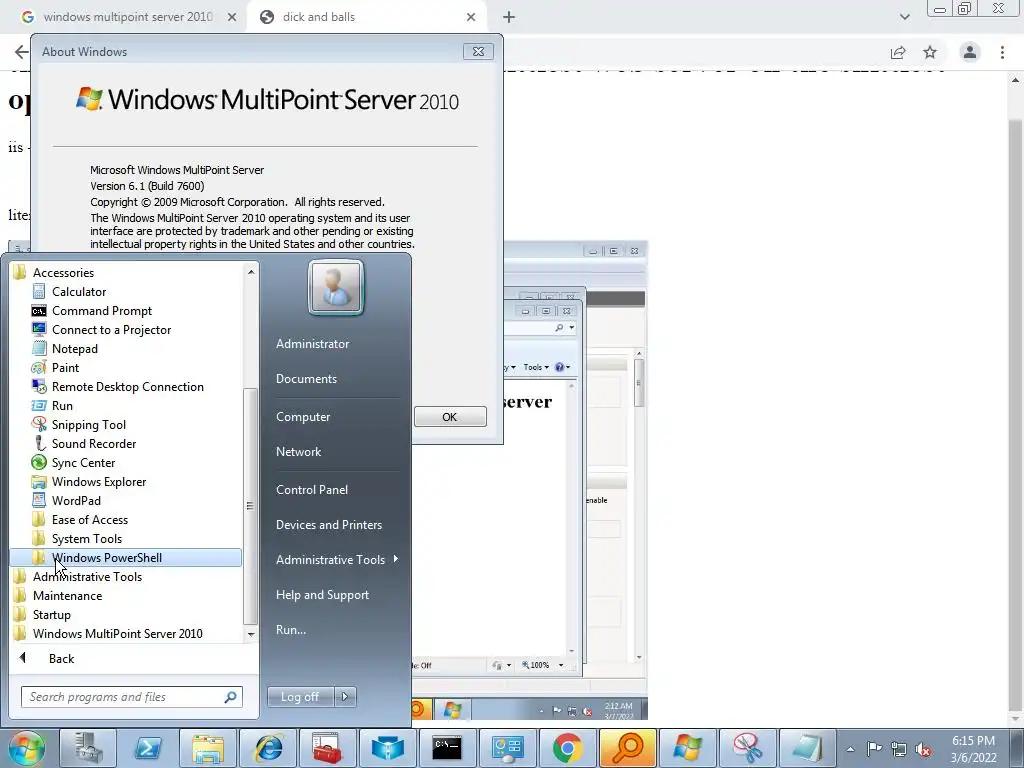Open Remote Desktop Connection
1024x768 pixels.
coord(126,387)
